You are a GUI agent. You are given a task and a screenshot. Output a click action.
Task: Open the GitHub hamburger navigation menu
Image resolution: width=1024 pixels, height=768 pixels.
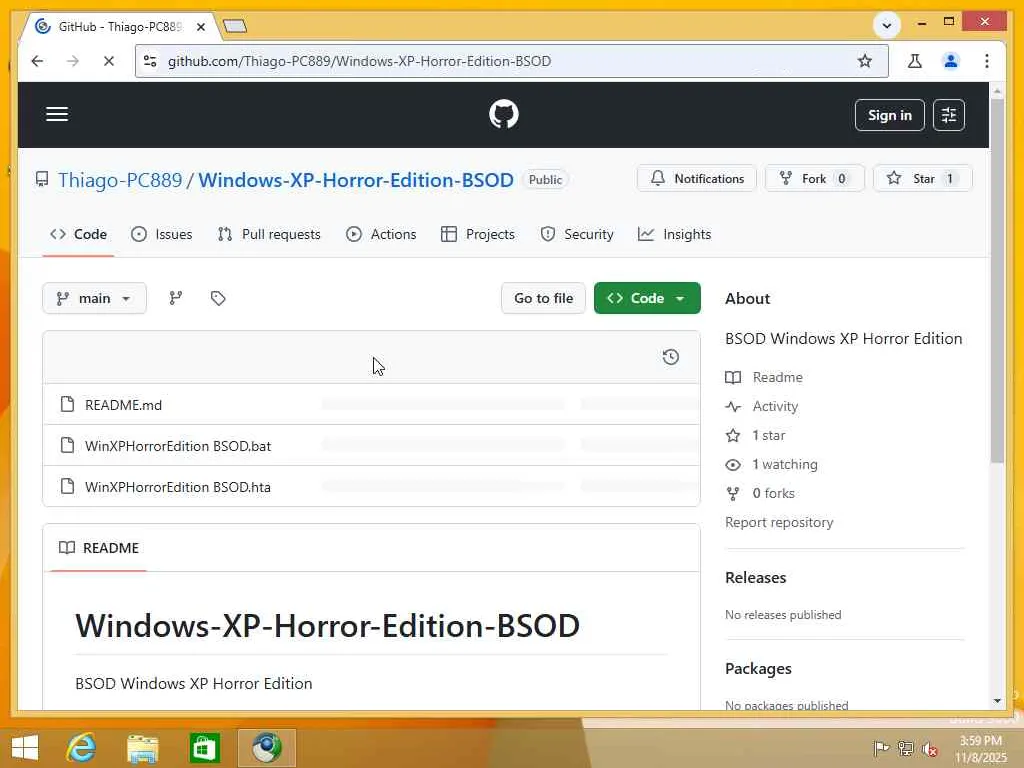point(57,114)
